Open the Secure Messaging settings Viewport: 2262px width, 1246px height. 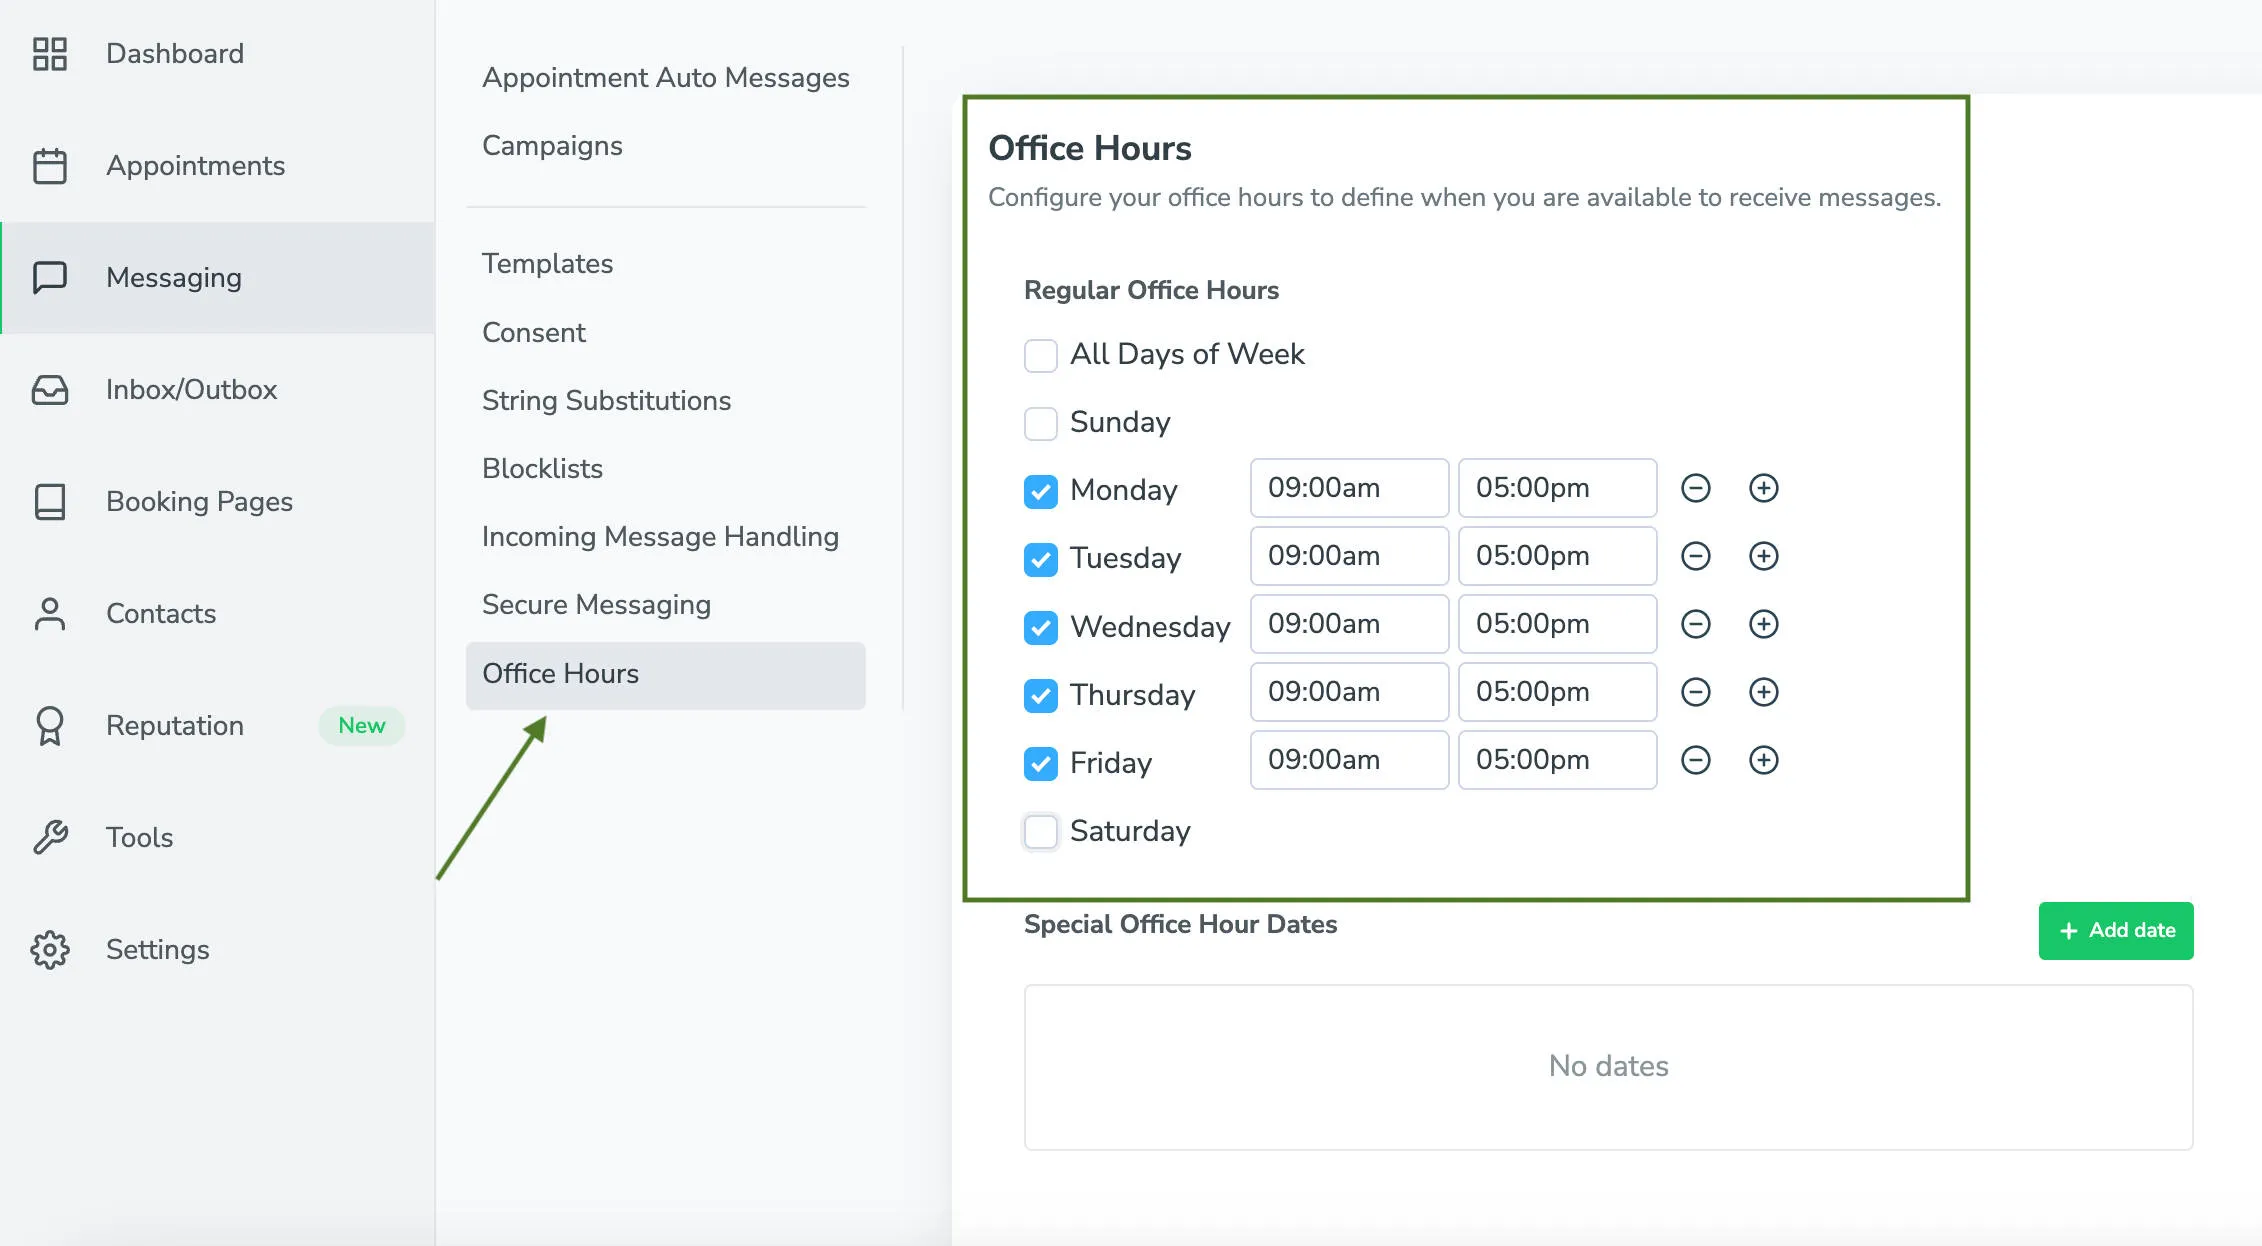pos(596,604)
